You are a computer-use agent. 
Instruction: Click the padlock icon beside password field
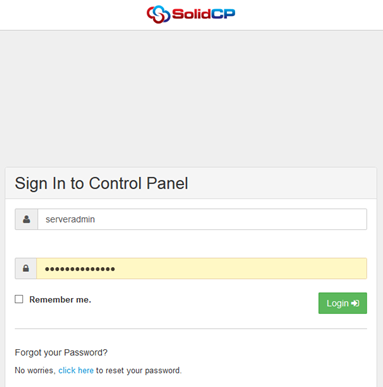coord(26,268)
